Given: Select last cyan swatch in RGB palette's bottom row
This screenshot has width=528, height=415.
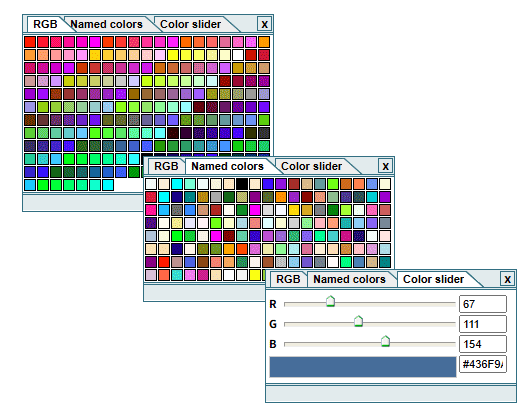Looking at the screenshot, I should 108,185.
